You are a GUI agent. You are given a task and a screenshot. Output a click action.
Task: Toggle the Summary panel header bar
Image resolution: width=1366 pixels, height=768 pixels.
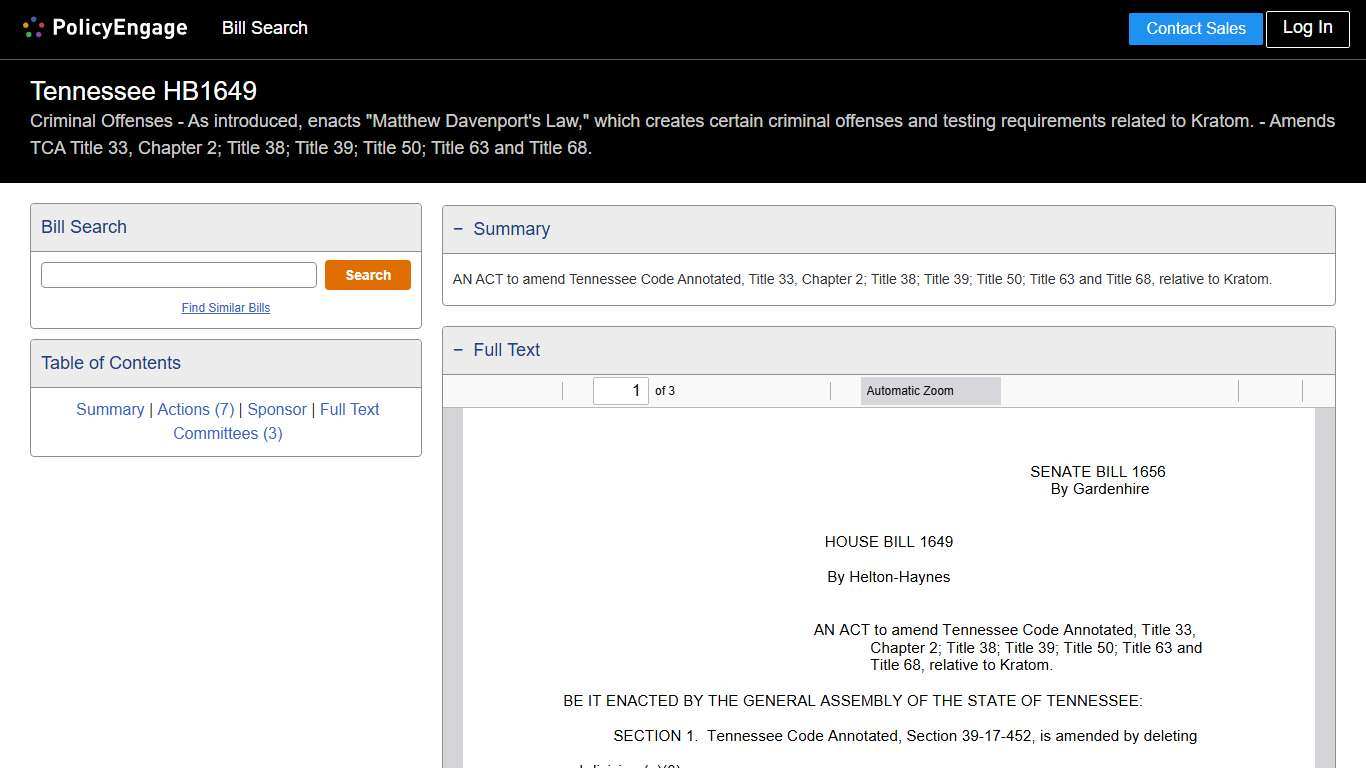tap(888, 229)
